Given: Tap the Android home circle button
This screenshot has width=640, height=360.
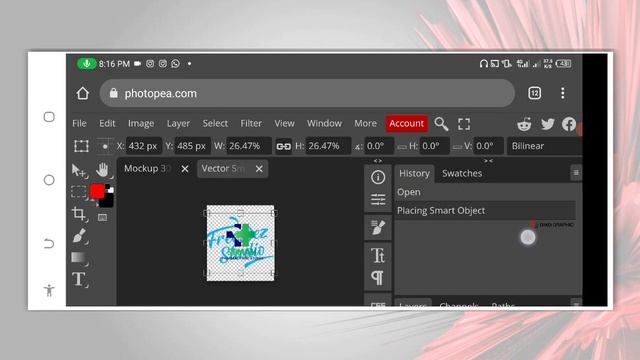Looking at the screenshot, I should tap(49, 180).
